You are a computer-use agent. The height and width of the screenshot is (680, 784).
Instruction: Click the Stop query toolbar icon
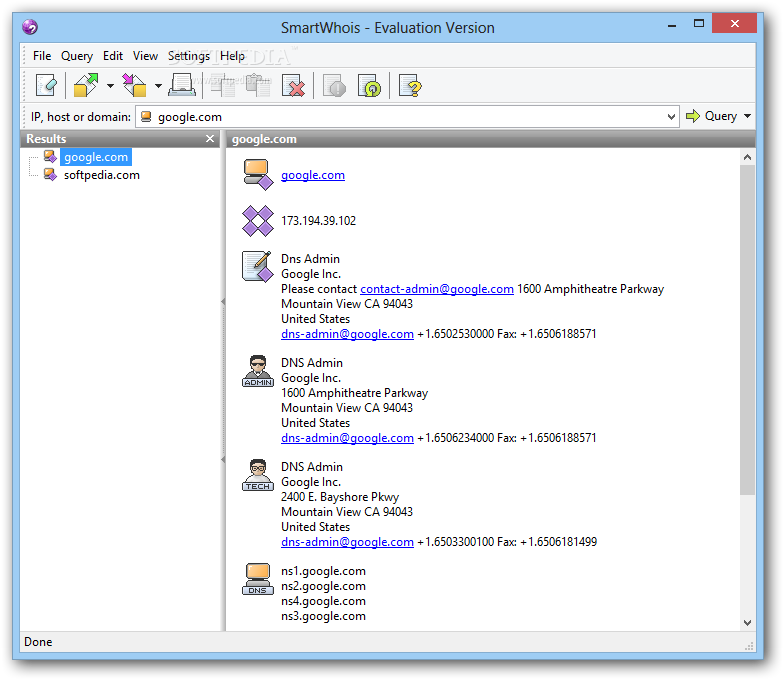tap(334, 86)
